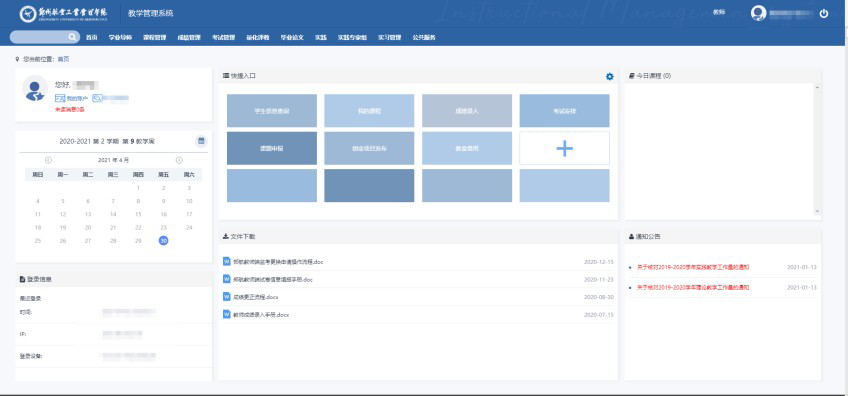848x396 pixels.
Task: Open the user avatar icon at top right
Action: [759, 14]
